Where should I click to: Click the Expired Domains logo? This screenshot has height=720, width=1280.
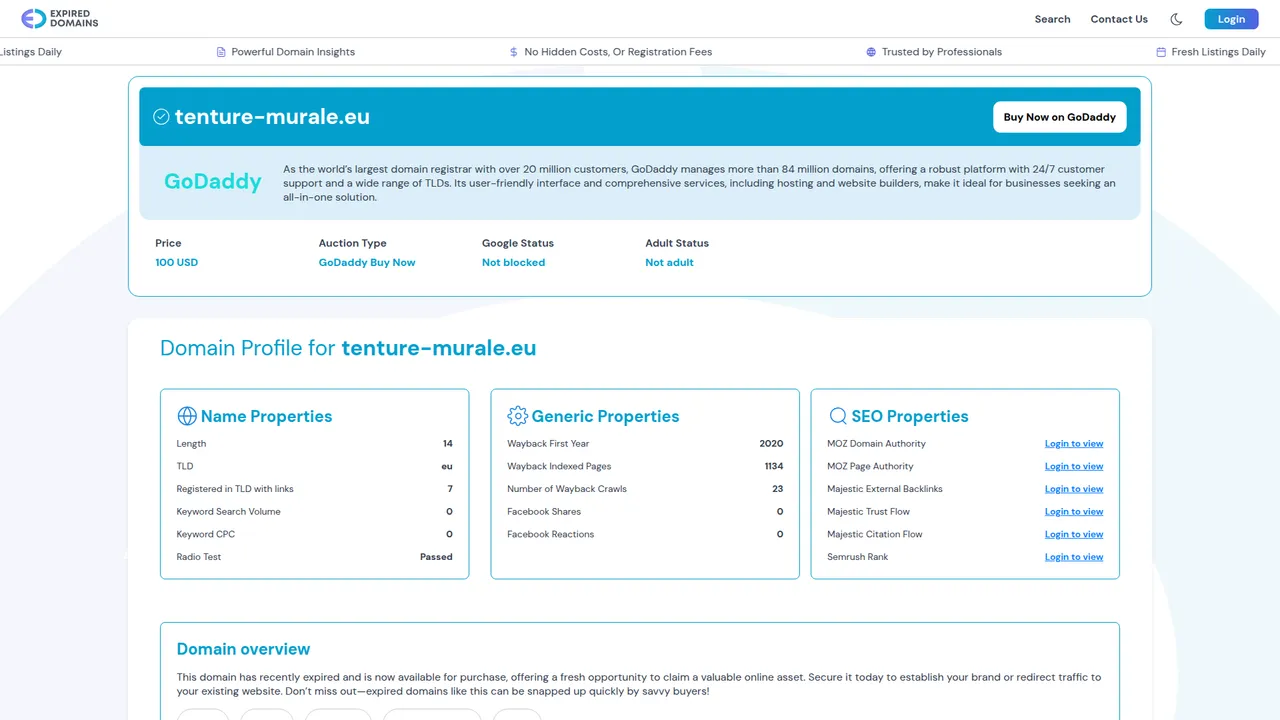click(x=60, y=19)
